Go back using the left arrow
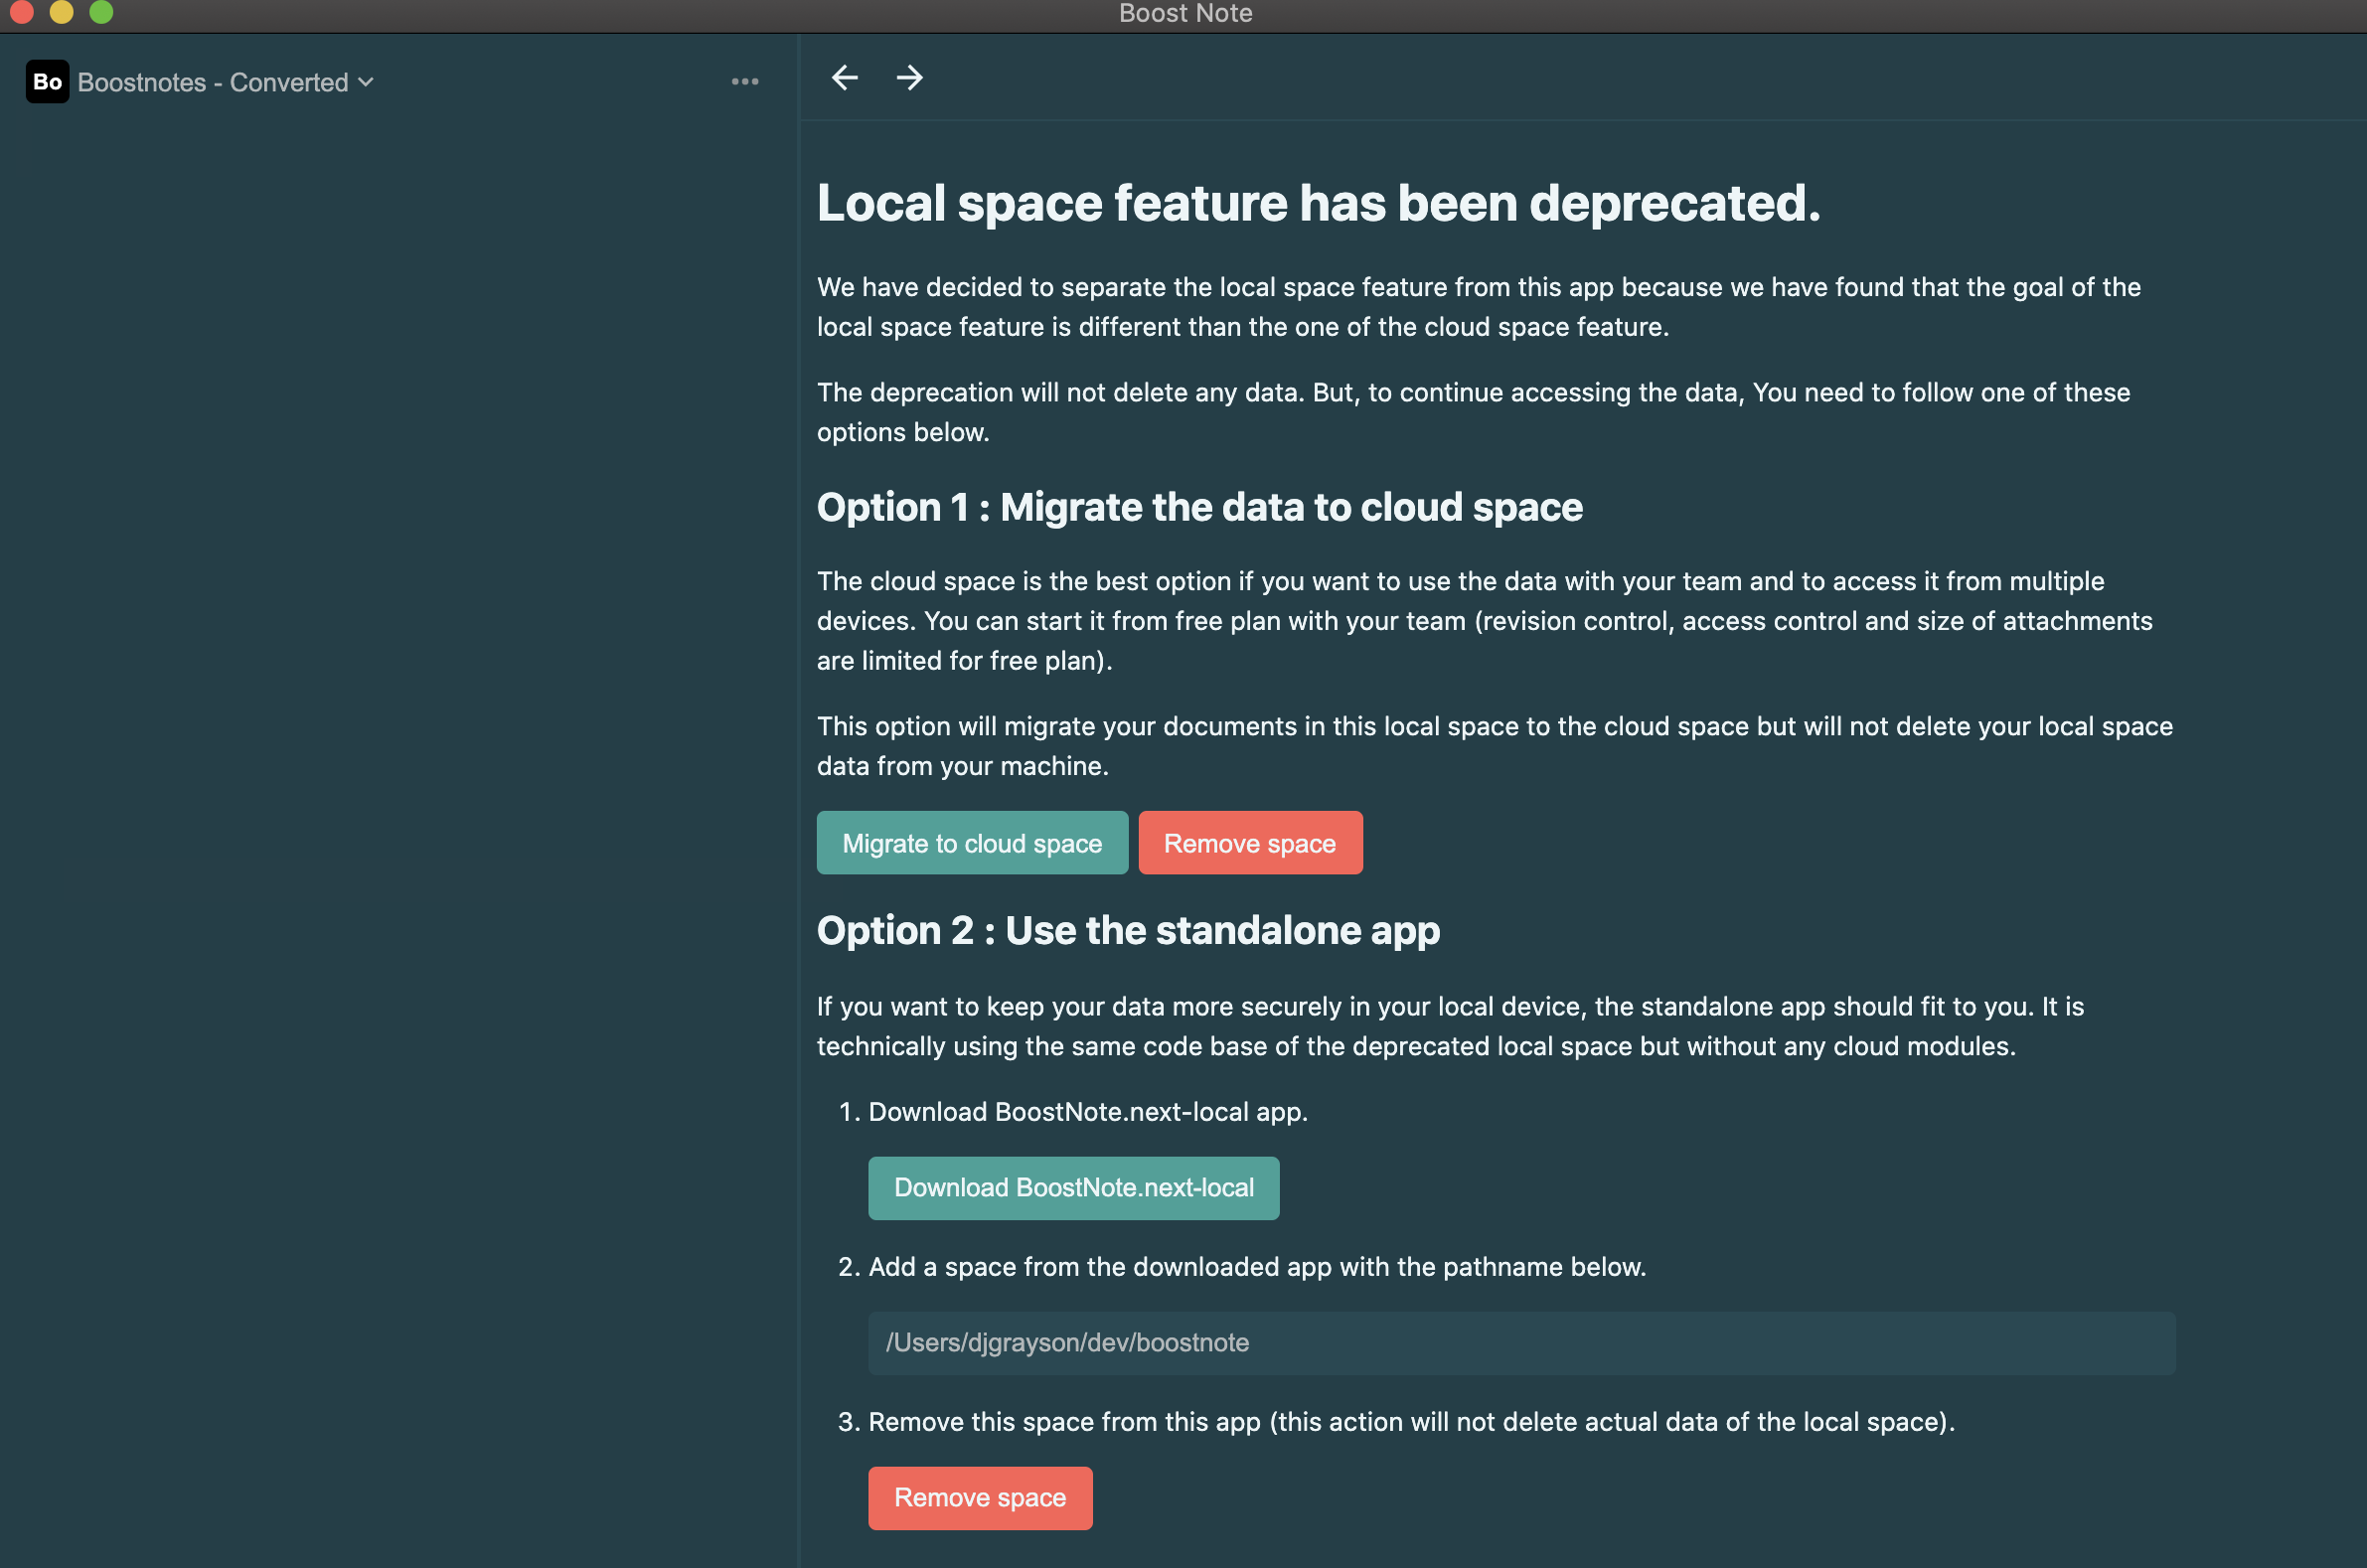This screenshot has width=2367, height=1568. tap(844, 77)
